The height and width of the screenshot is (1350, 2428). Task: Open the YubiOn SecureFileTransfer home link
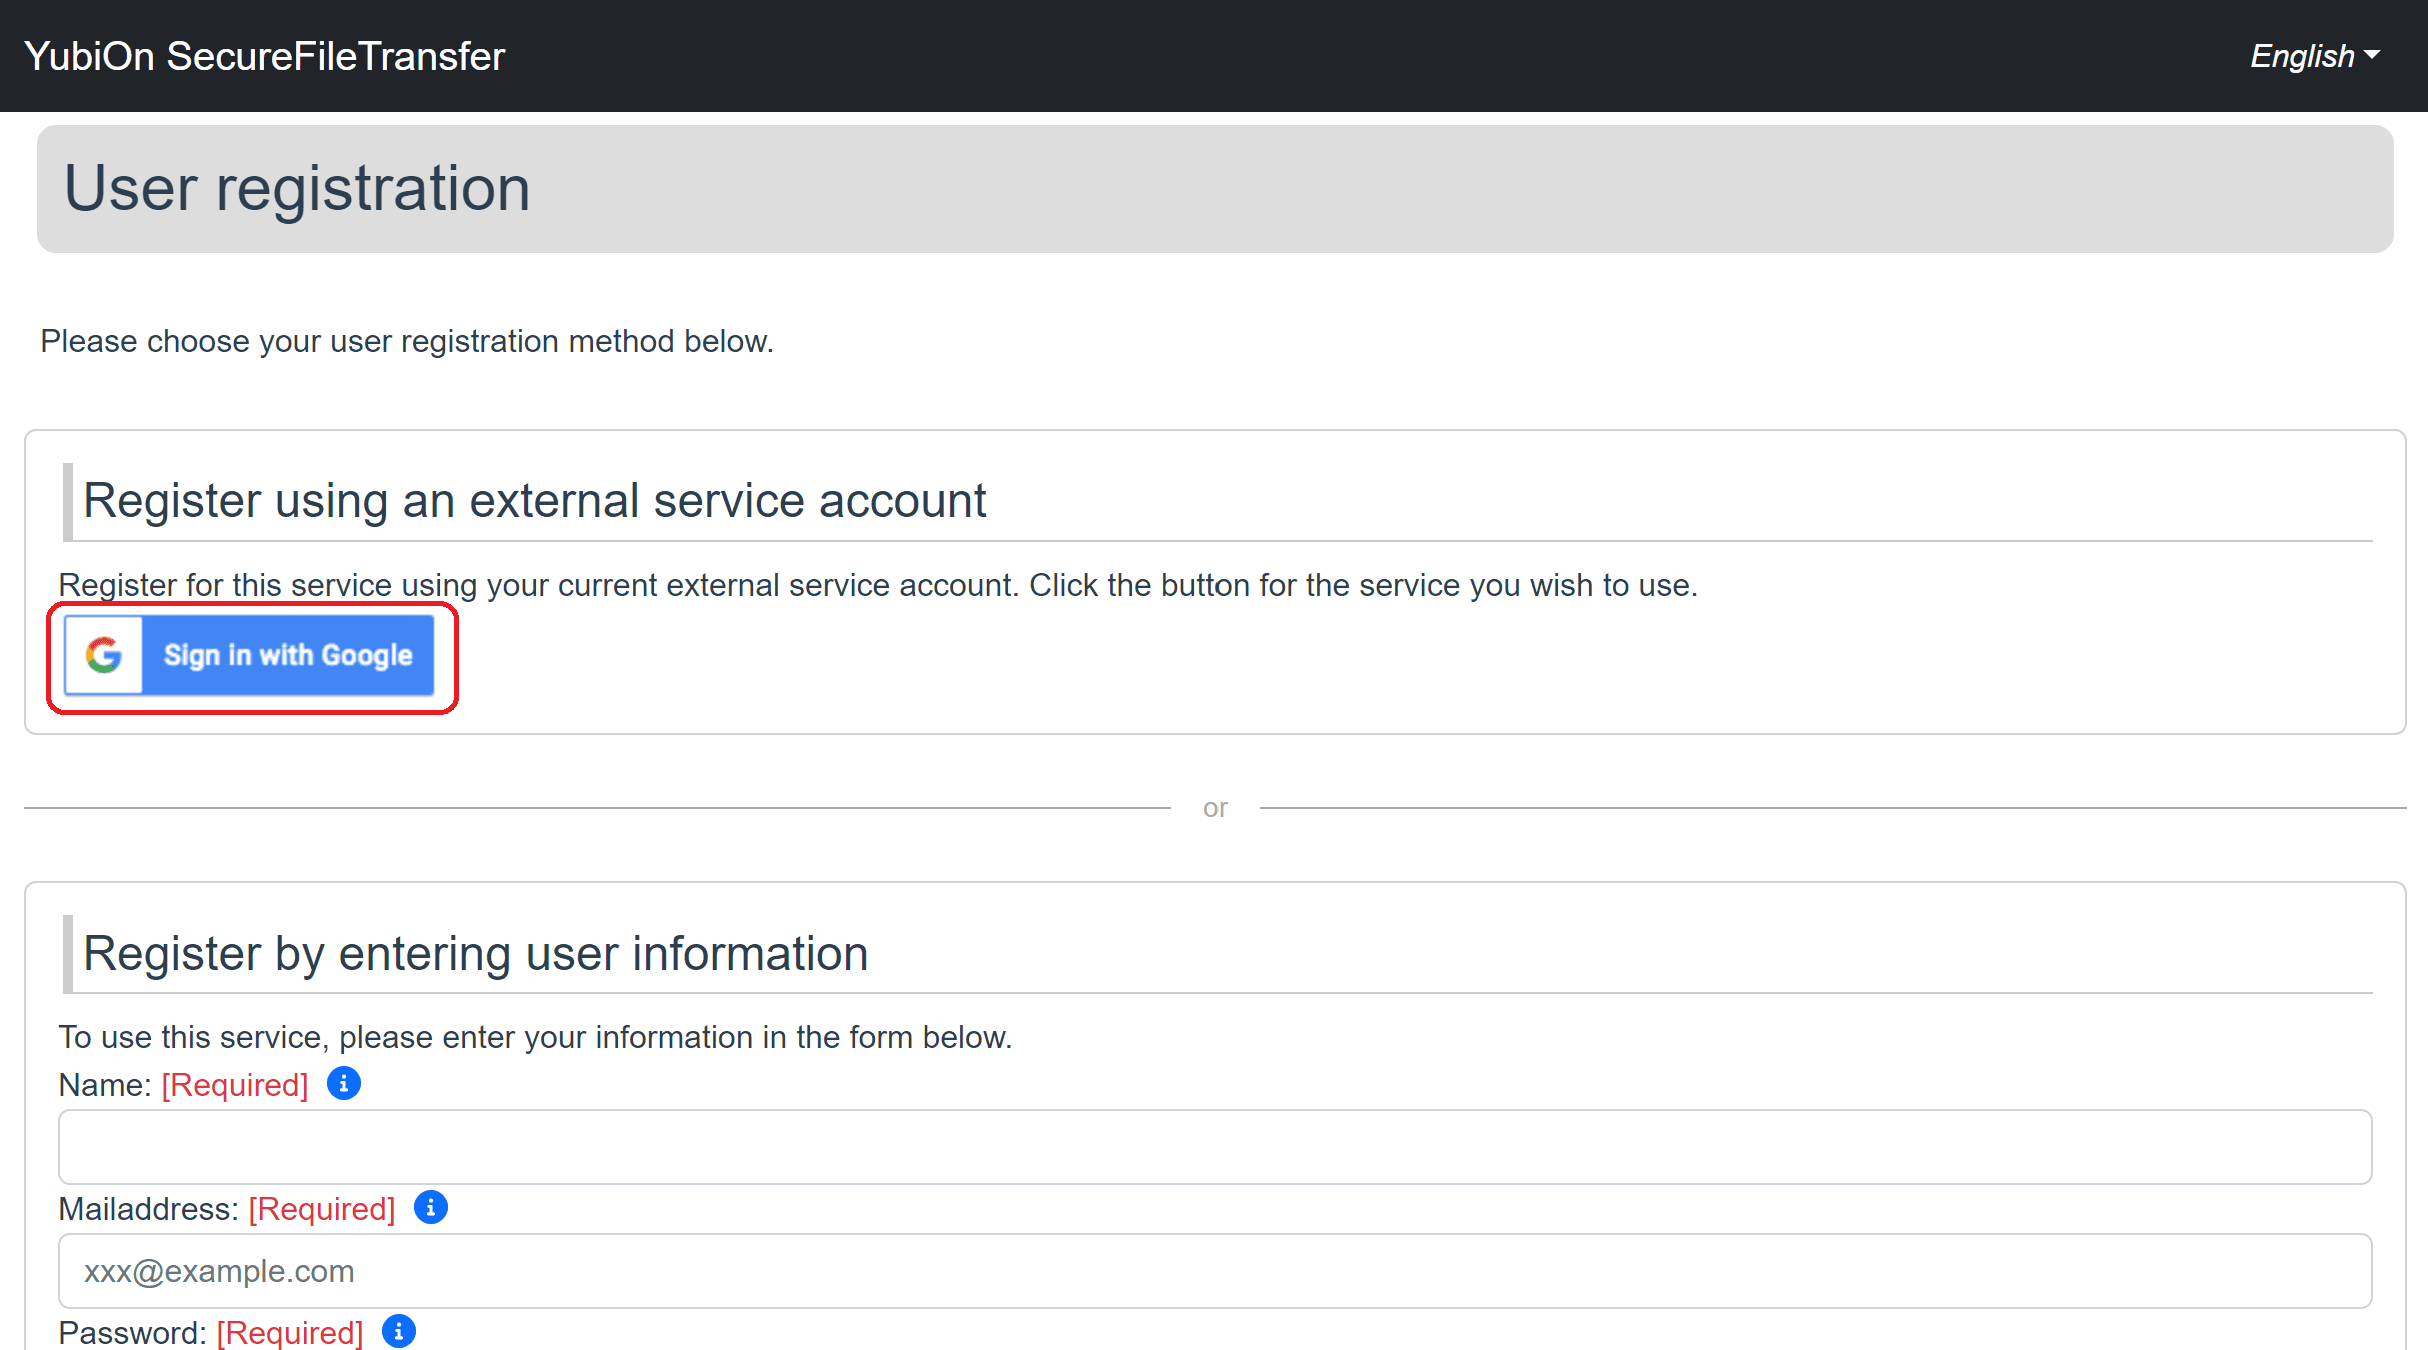coord(265,56)
